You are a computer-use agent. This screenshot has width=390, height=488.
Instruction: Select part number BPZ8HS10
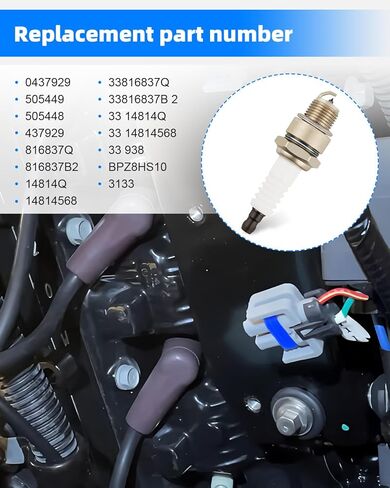(137, 167)
